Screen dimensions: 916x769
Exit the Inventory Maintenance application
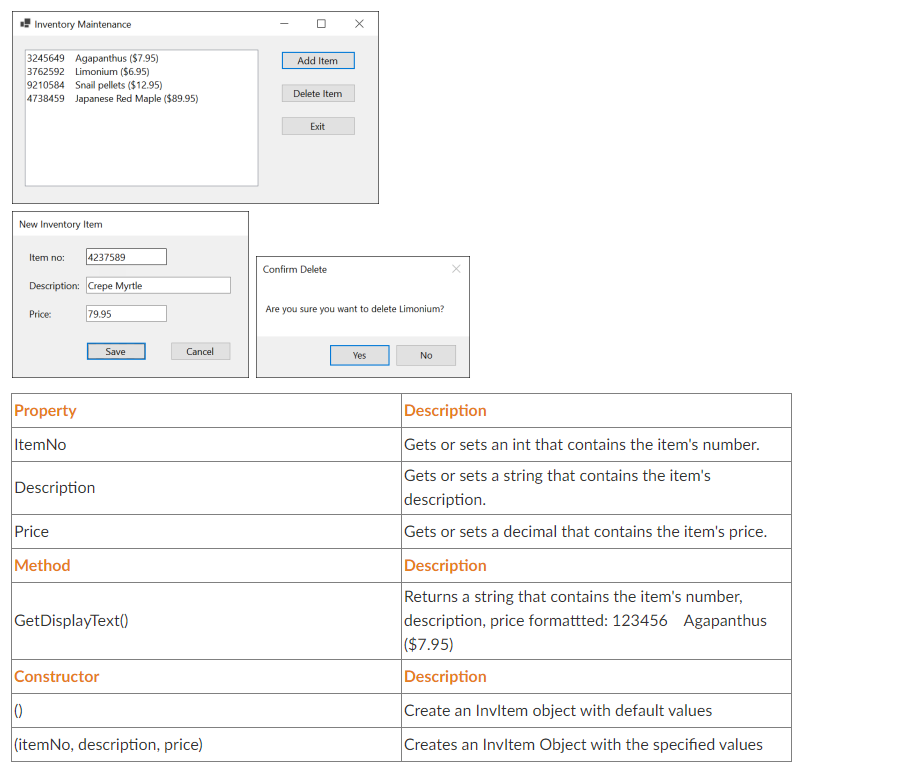tap(317, 125)
